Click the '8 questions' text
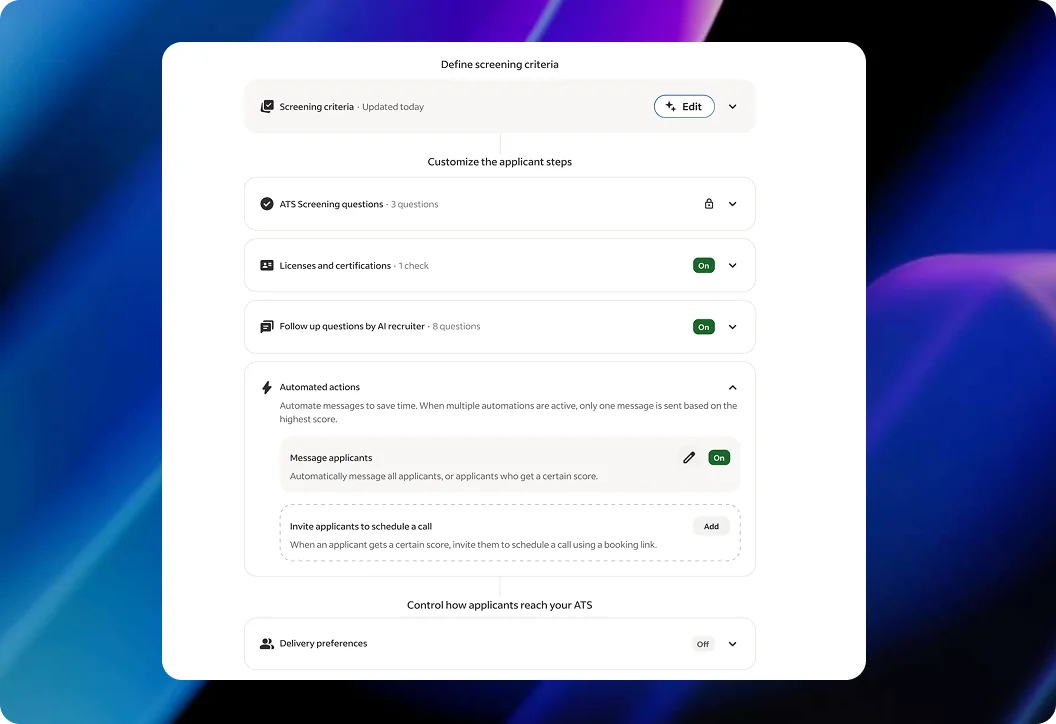Viewport: 1056px width, 724px height. tap(457, 326)
